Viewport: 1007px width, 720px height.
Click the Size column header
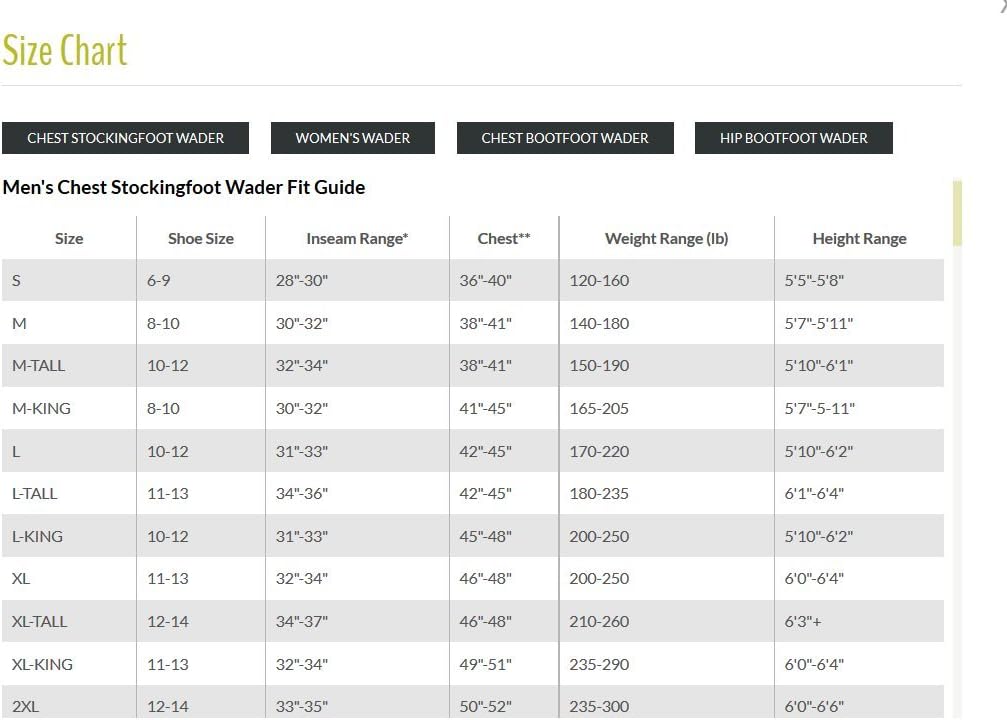[x=69, y=239]
